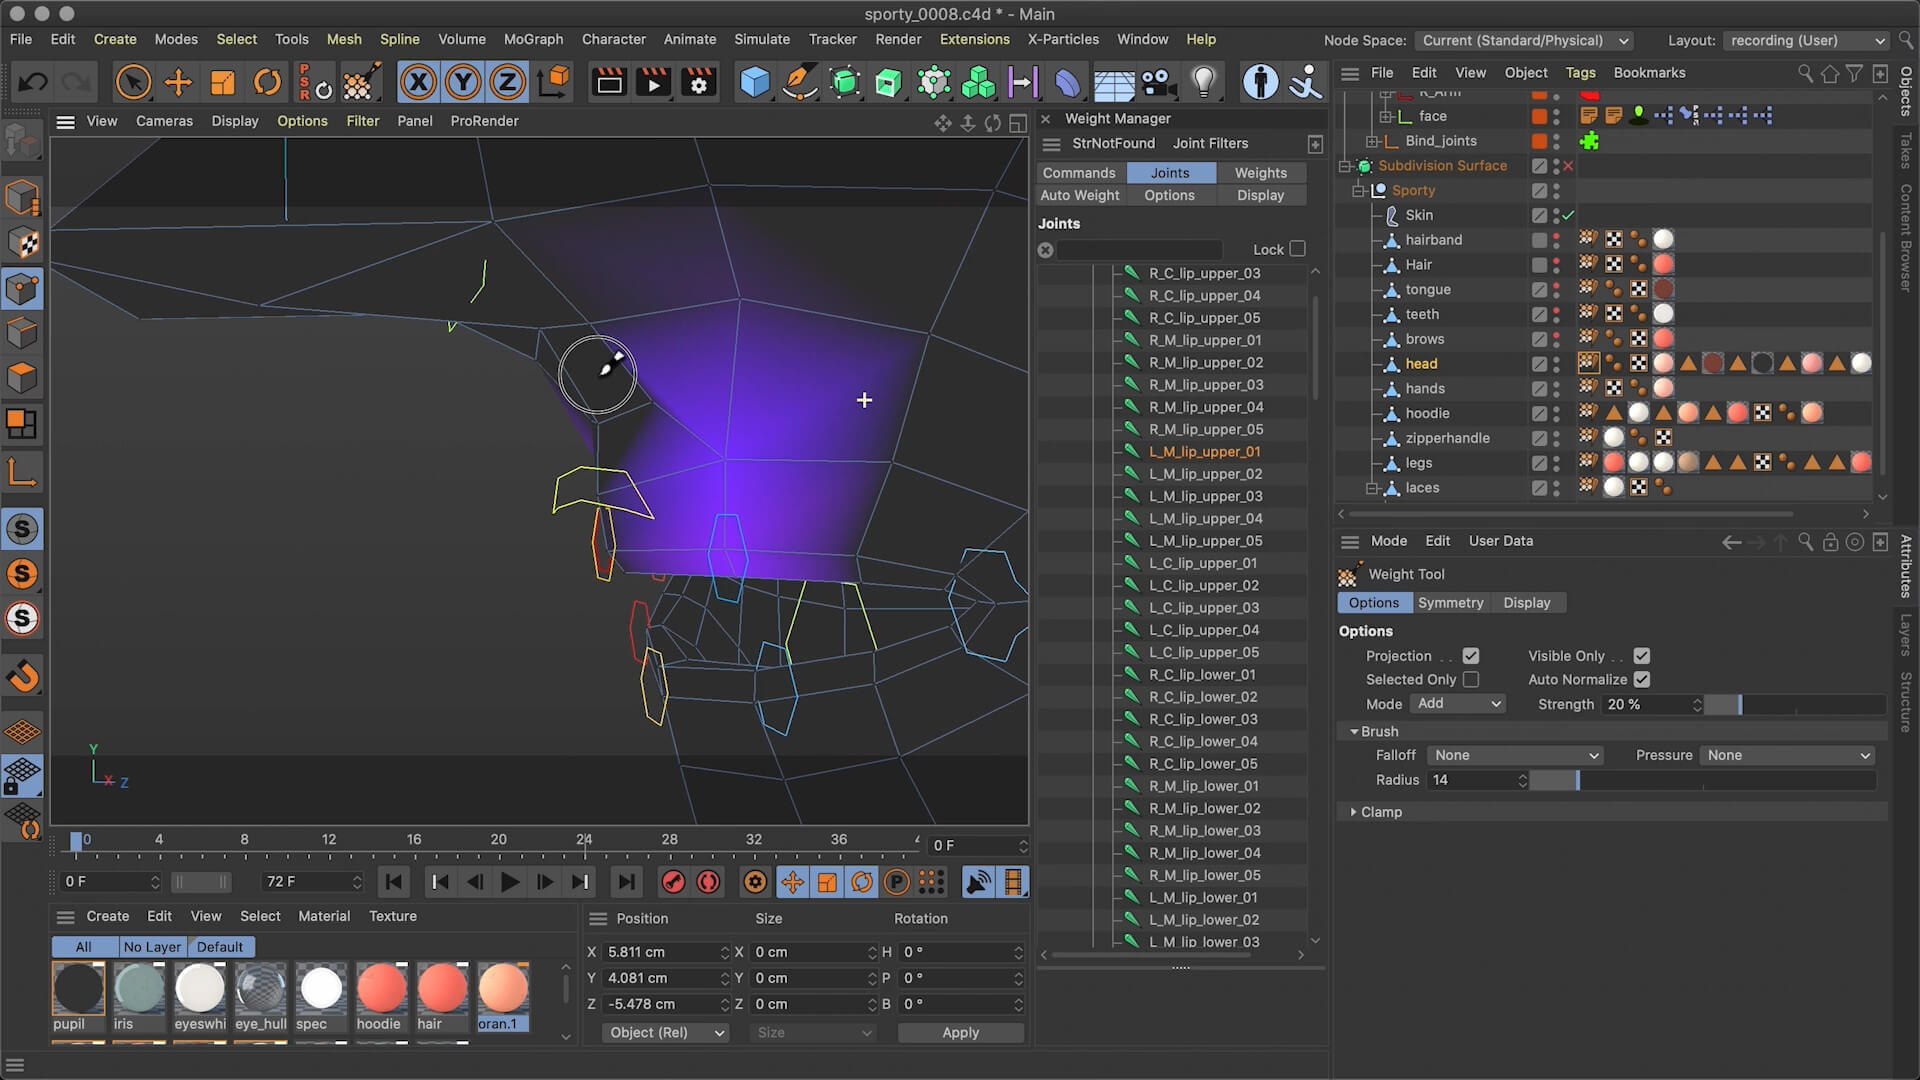Switch to the Weights tab

click(1261, 173)
